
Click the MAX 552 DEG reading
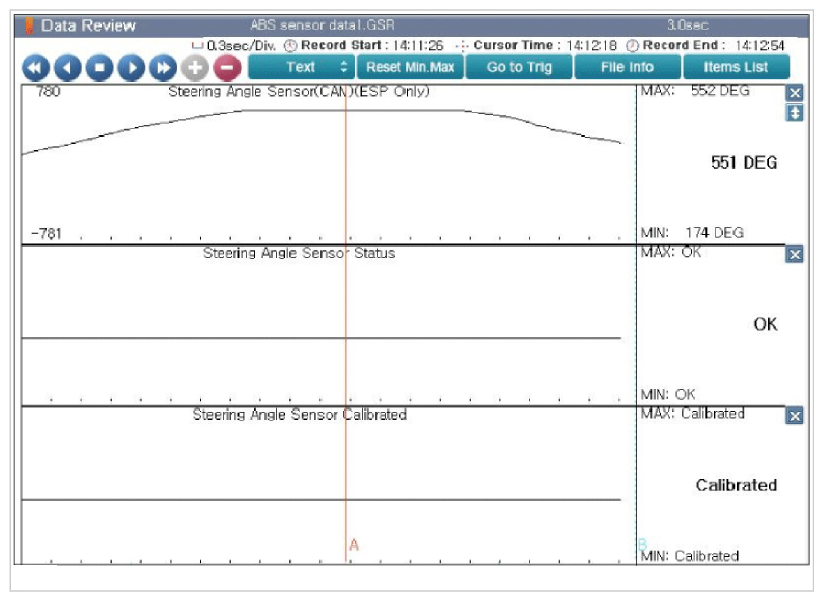[695, 91]
